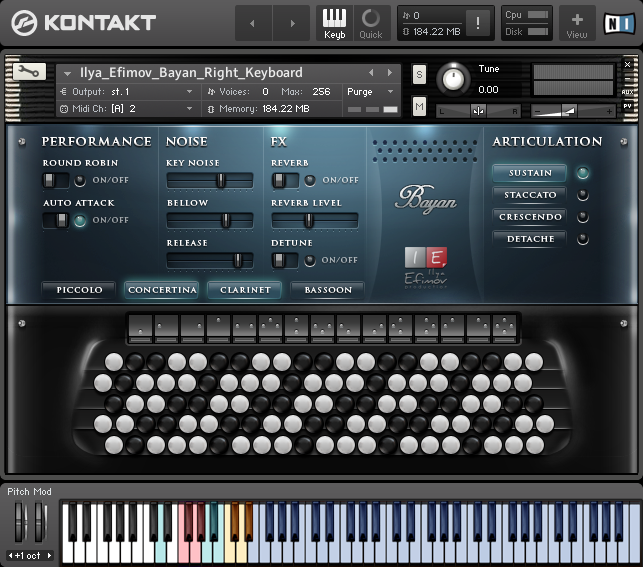The width and height of the screenshot is (643, 567).
Task: Select the Crescendo articulation
Action: tap(530, 216)
